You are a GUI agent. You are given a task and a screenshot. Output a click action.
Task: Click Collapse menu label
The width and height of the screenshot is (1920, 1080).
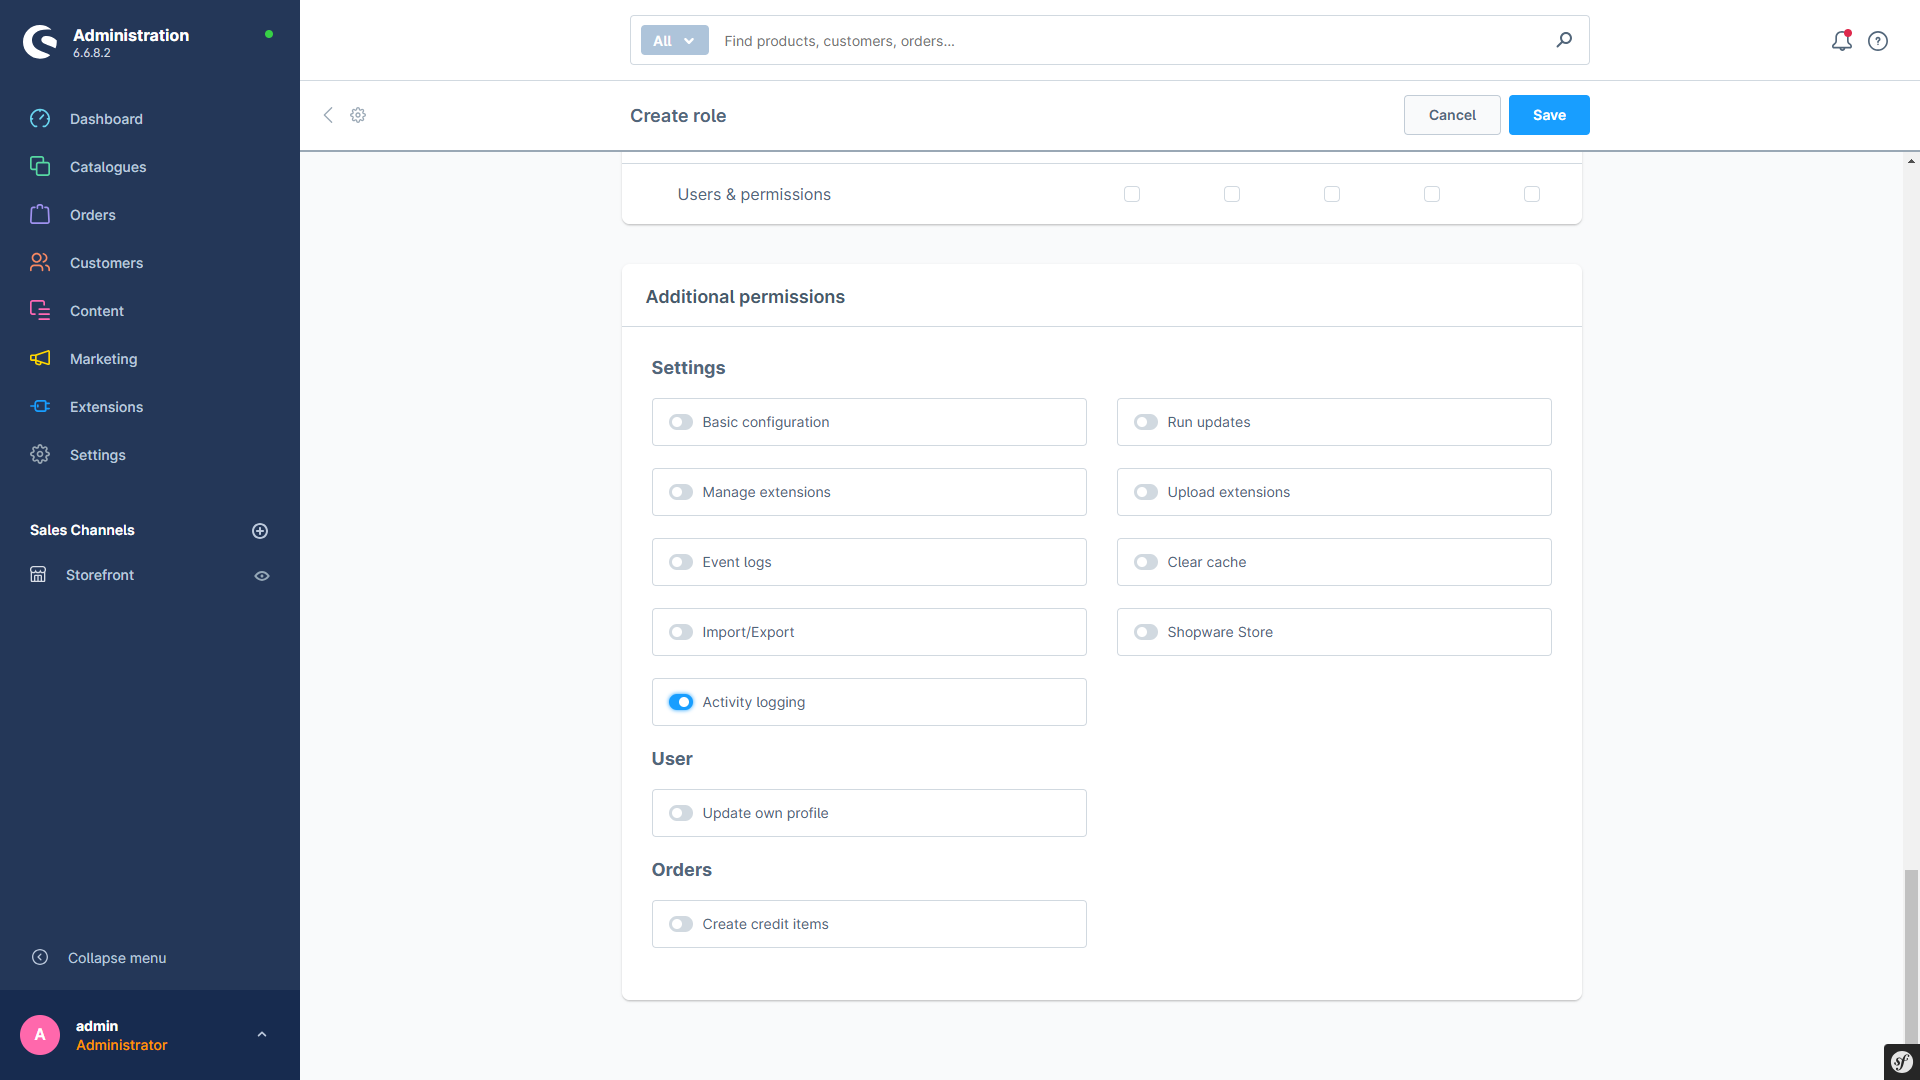(x=117, y=958)
